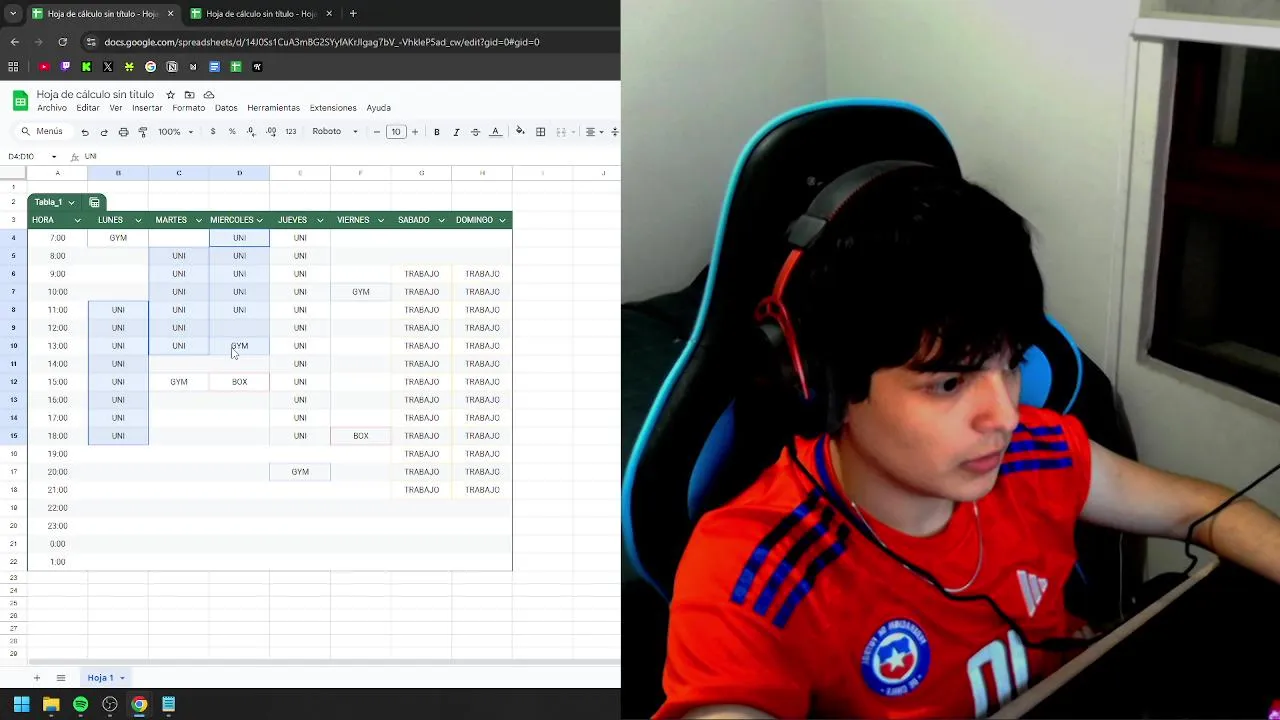The height and width of the screenshot is (720, 1280).
Task: Open Windows Start menu
Action: 21,704
